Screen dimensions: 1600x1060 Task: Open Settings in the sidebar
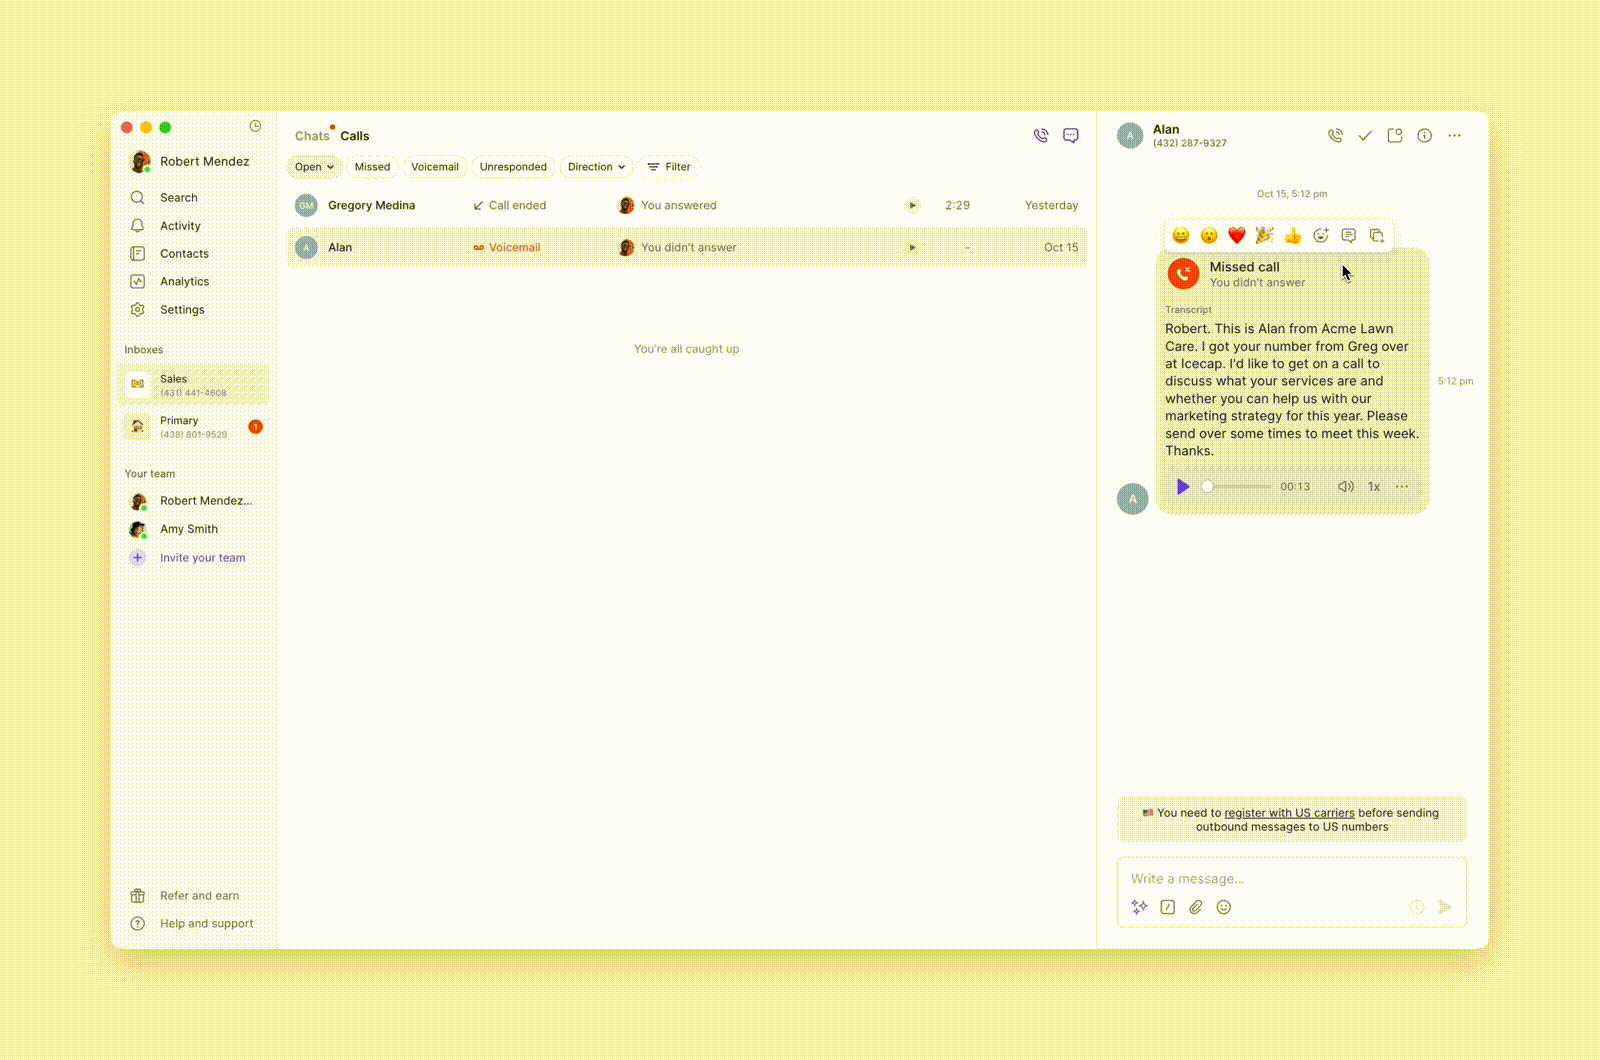pos(193,310)
